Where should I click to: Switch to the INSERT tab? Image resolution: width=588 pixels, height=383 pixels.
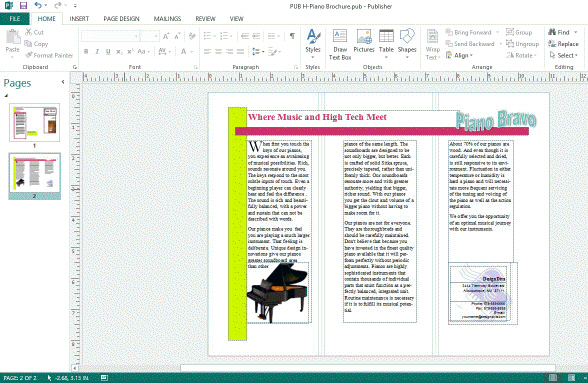pos(79,18)
